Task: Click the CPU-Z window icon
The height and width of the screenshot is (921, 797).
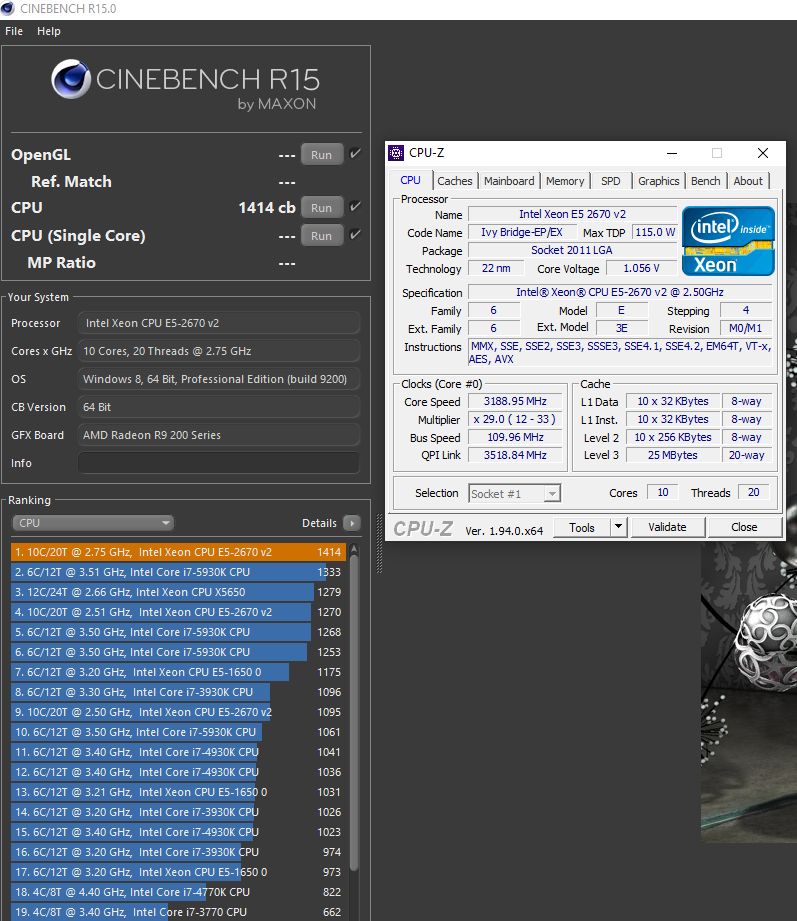Action: (397, 153)
